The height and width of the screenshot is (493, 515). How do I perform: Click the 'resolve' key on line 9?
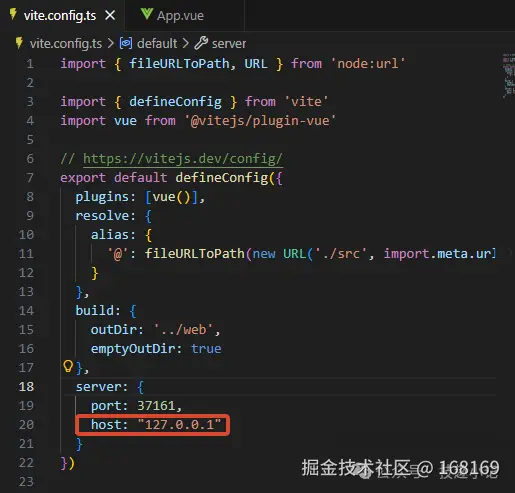click(102, 216)
